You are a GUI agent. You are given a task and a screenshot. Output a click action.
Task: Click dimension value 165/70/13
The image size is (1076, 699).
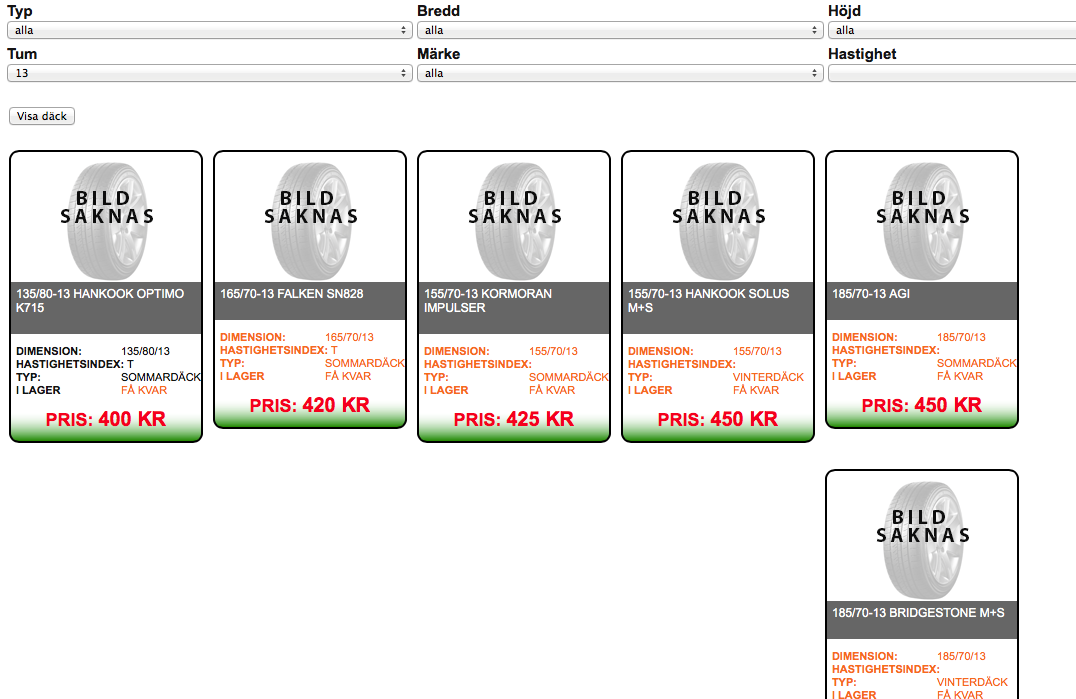[349, 337]
